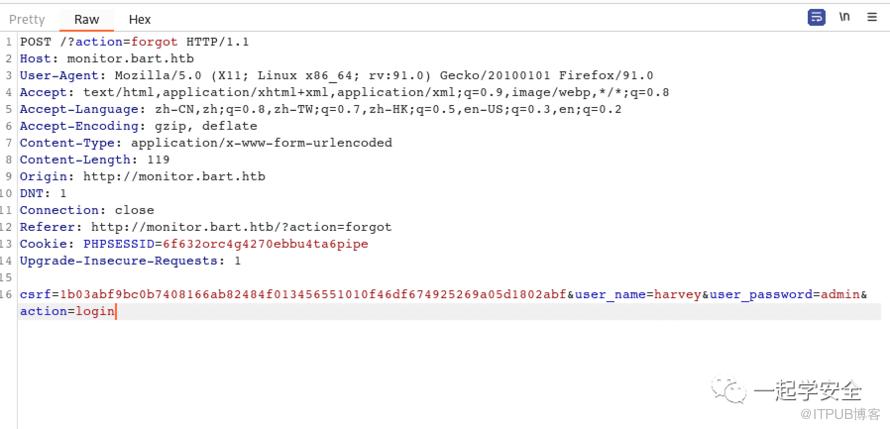Screen dimensions: 890x429
Task: Click the PHPSESSID cookie value
Action: pyautogui.click(x=263, y=244)
